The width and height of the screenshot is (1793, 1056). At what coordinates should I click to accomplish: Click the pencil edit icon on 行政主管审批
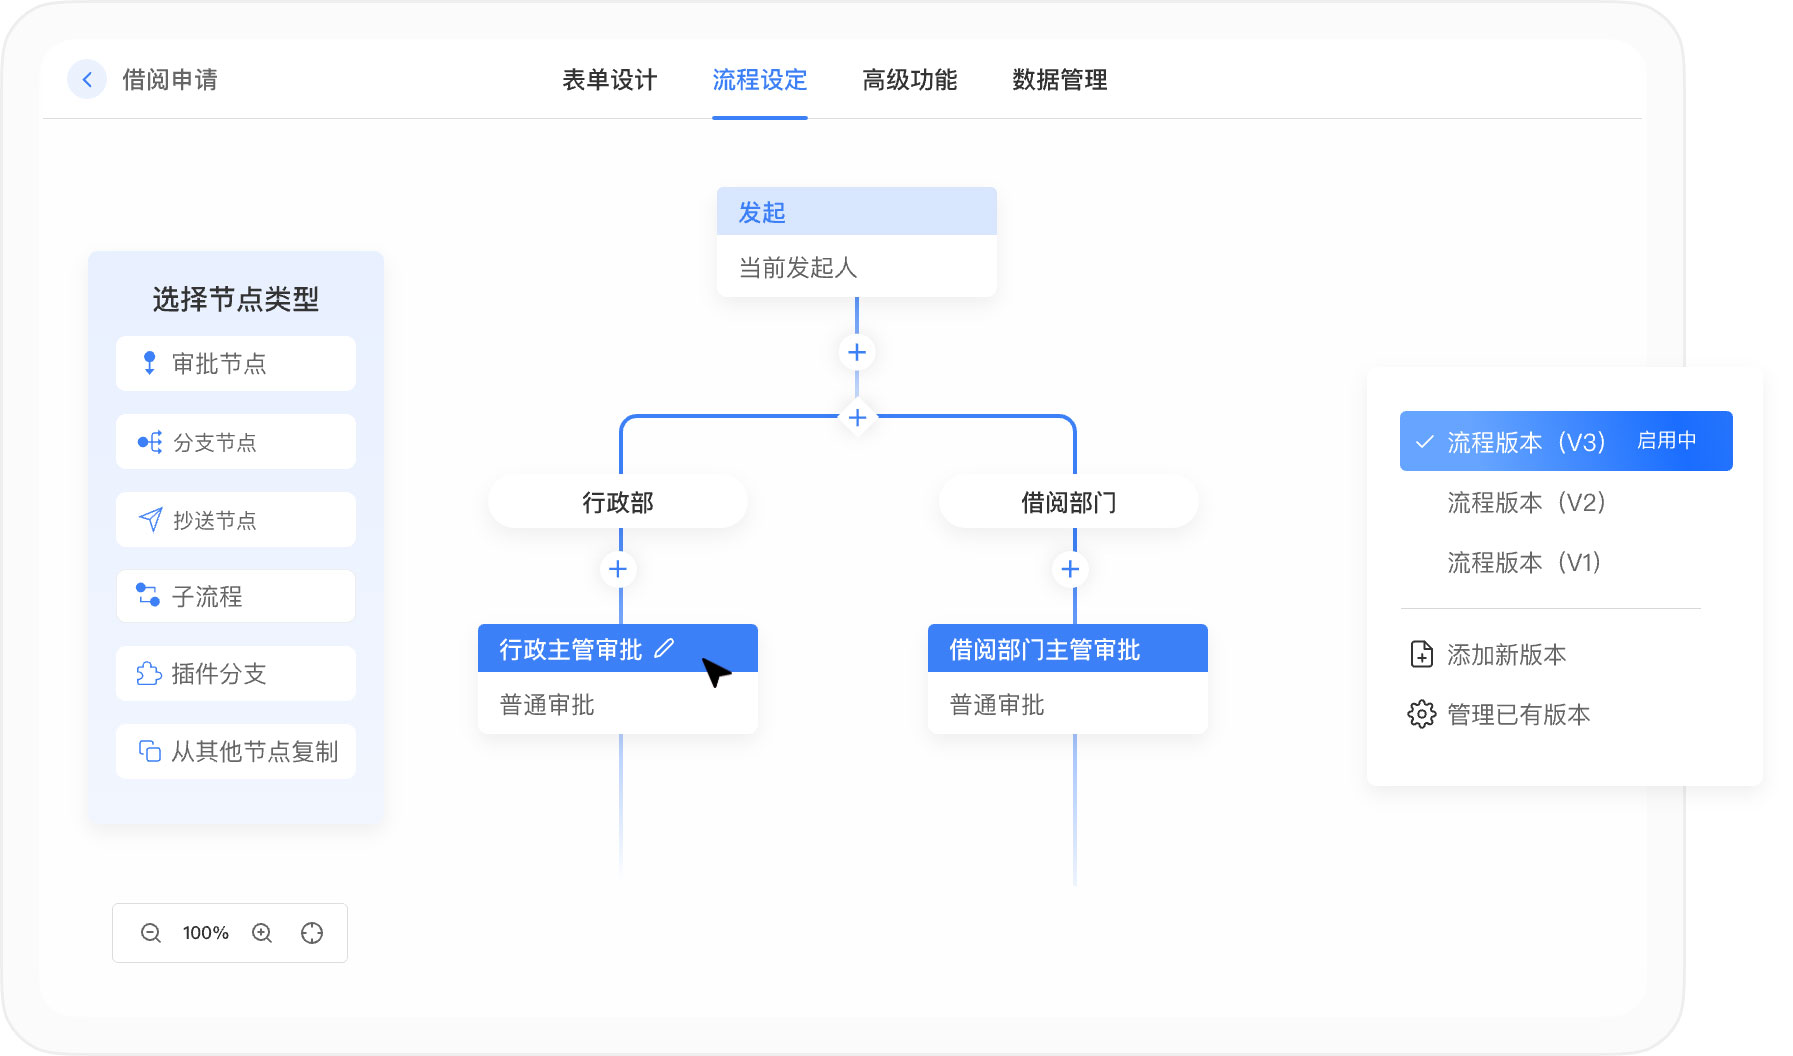click(x=664, y=649)
